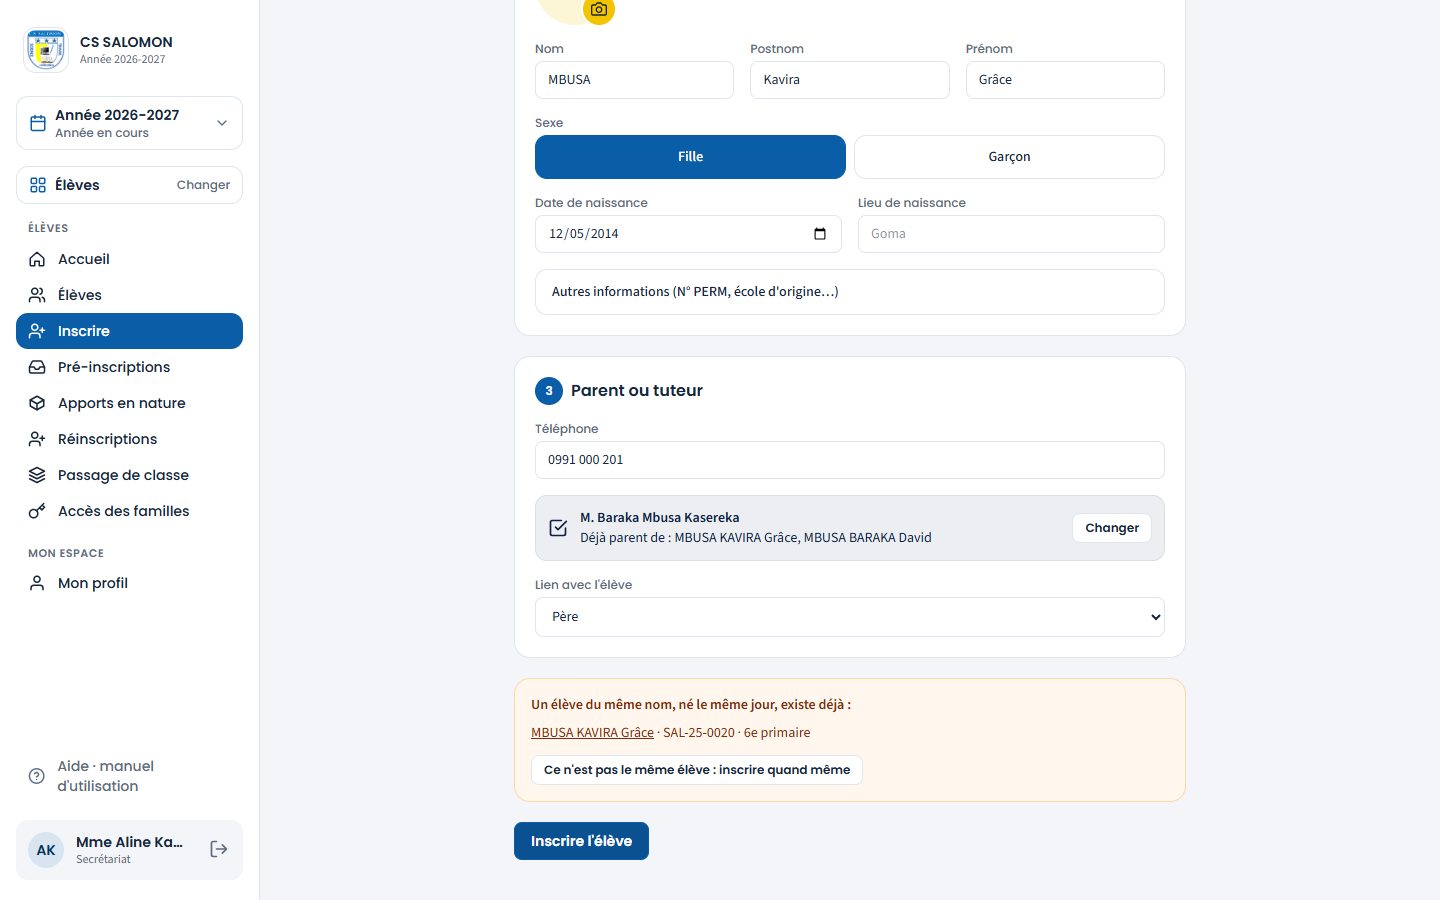Click the Mon profil person icon
1440x900 pixels.
click(37, 583)
